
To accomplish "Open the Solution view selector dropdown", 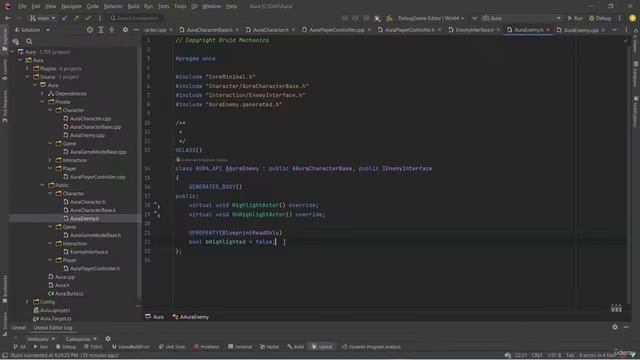I will pos(32,30).
